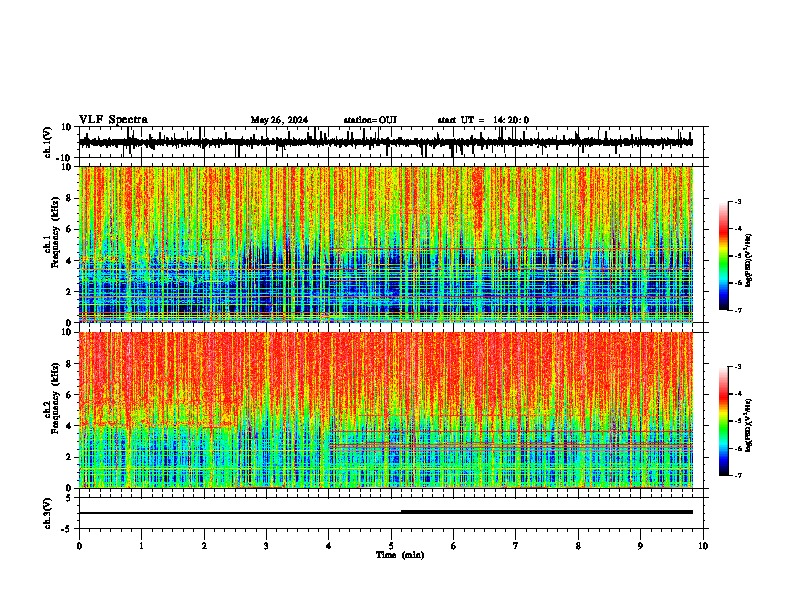Click the ch.3 '-5' tick label
Image resolution: width=792 pixels, height=612 pixels.
pos(67,529)
